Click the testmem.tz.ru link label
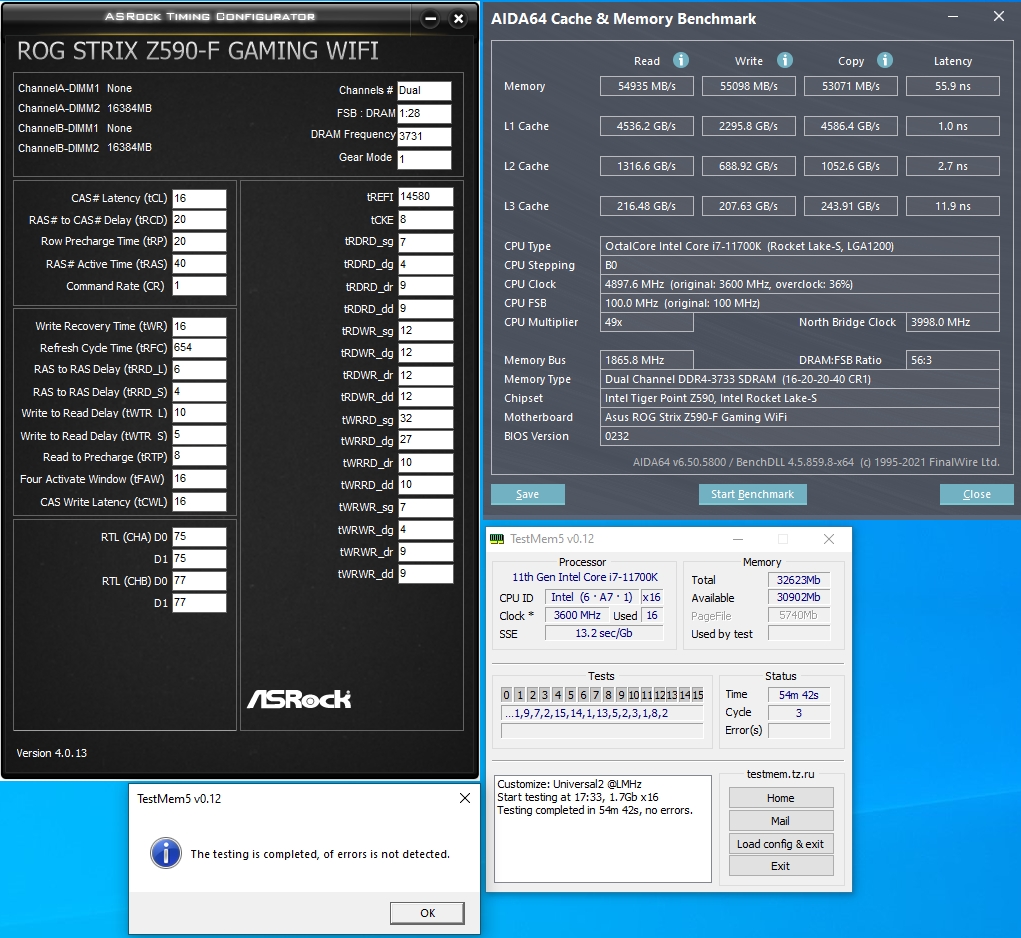The height and width of the screenshot is (938, 1021). tap(780, 774)
